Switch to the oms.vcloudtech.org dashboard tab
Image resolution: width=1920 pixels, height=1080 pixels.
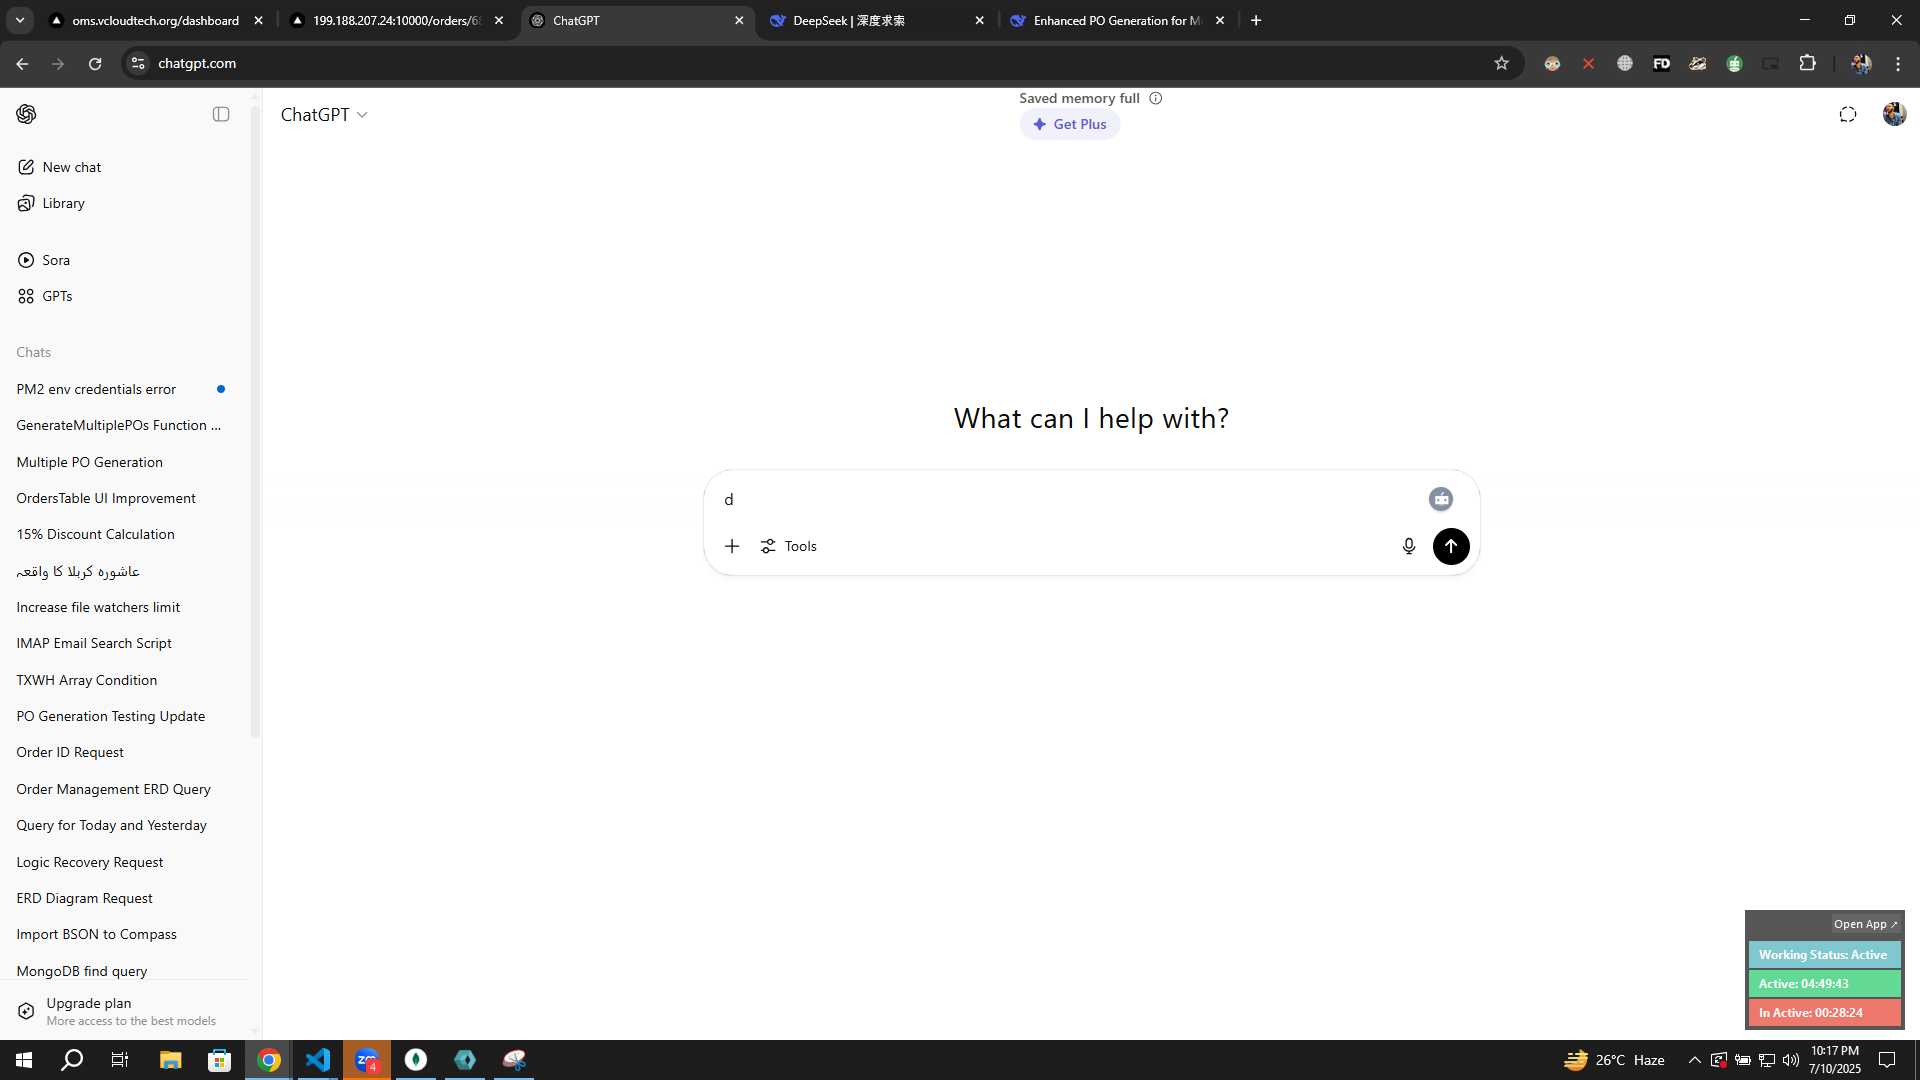click(x=155, y=20)
